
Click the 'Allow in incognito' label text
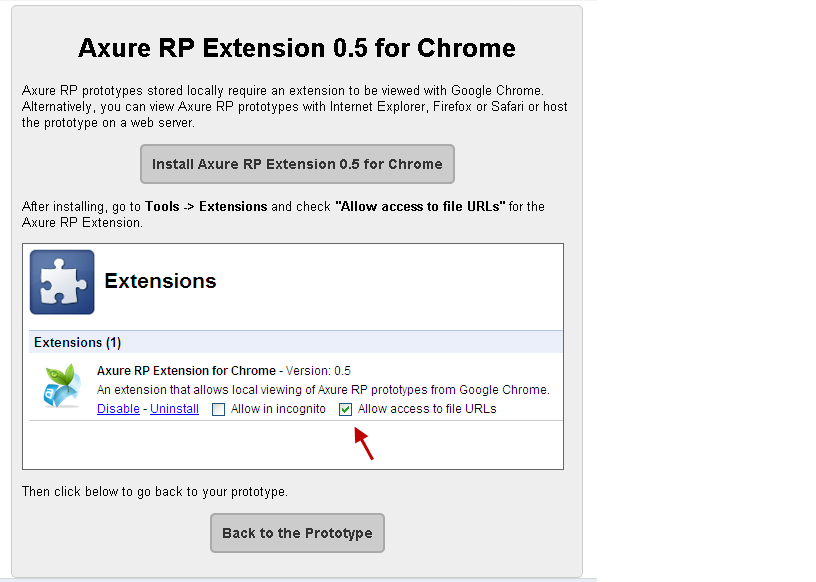[x=278, y=409]
